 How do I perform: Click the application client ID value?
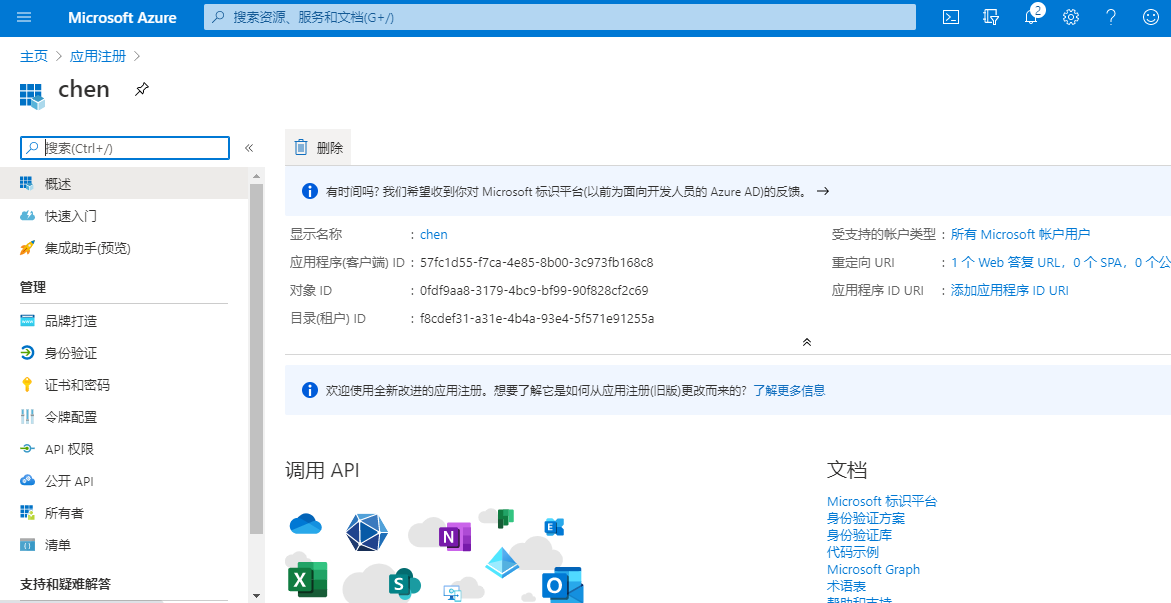tap(536, 263)
